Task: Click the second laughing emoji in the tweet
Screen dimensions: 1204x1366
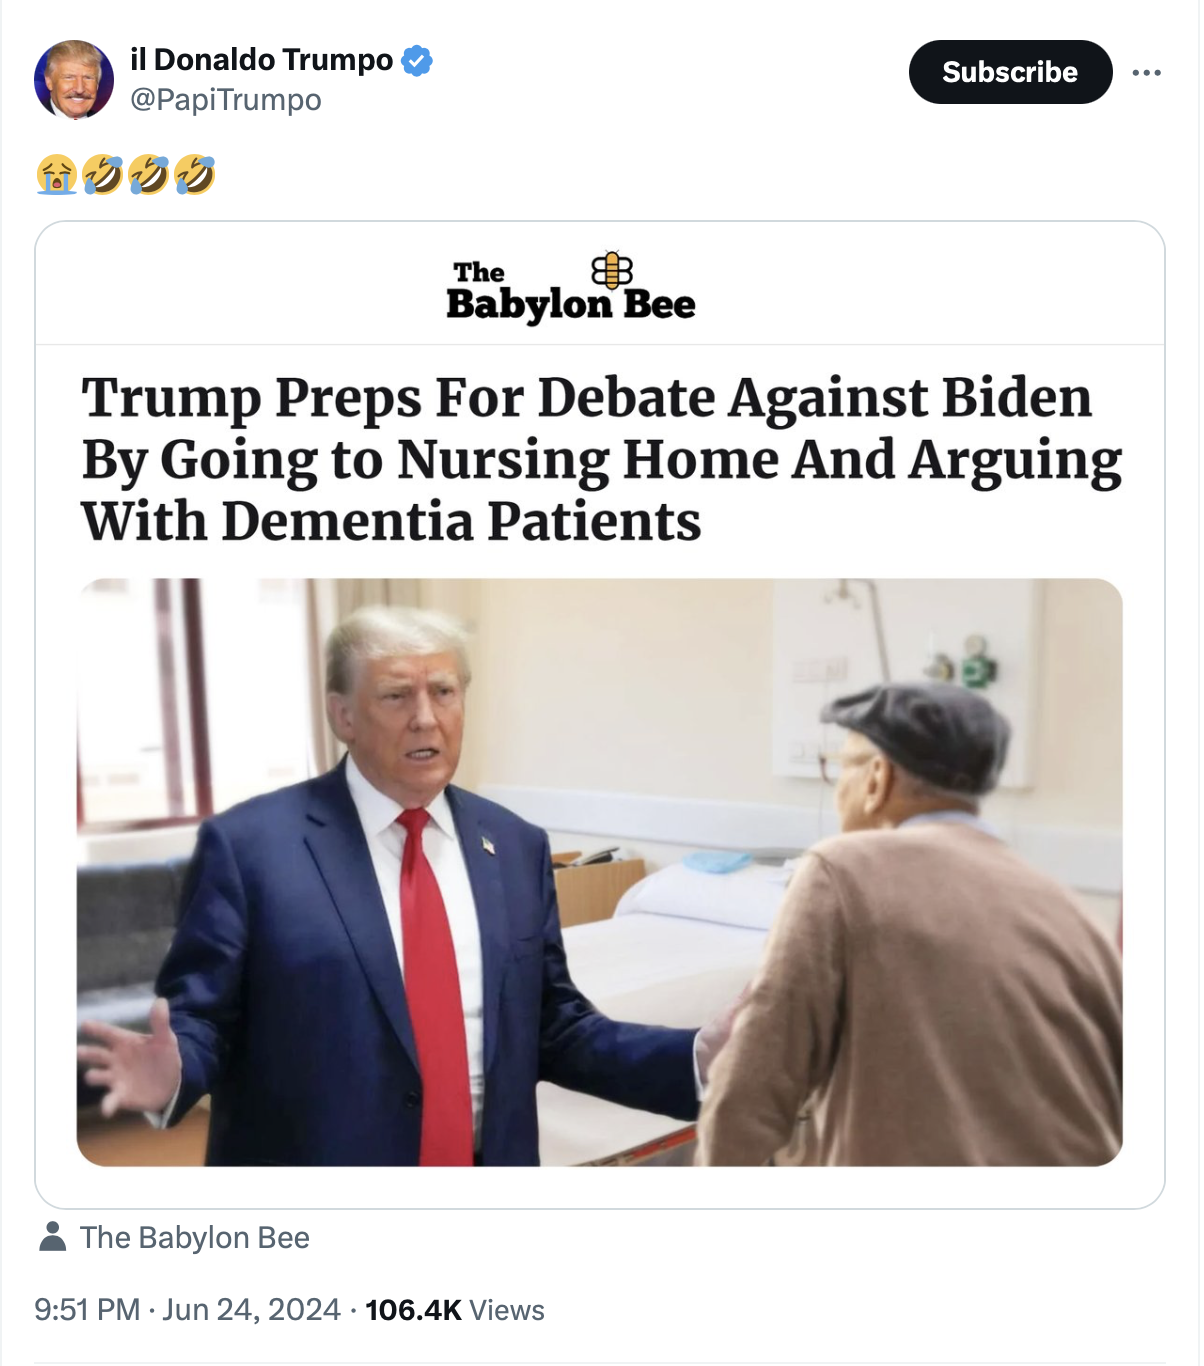Action: 149,174
